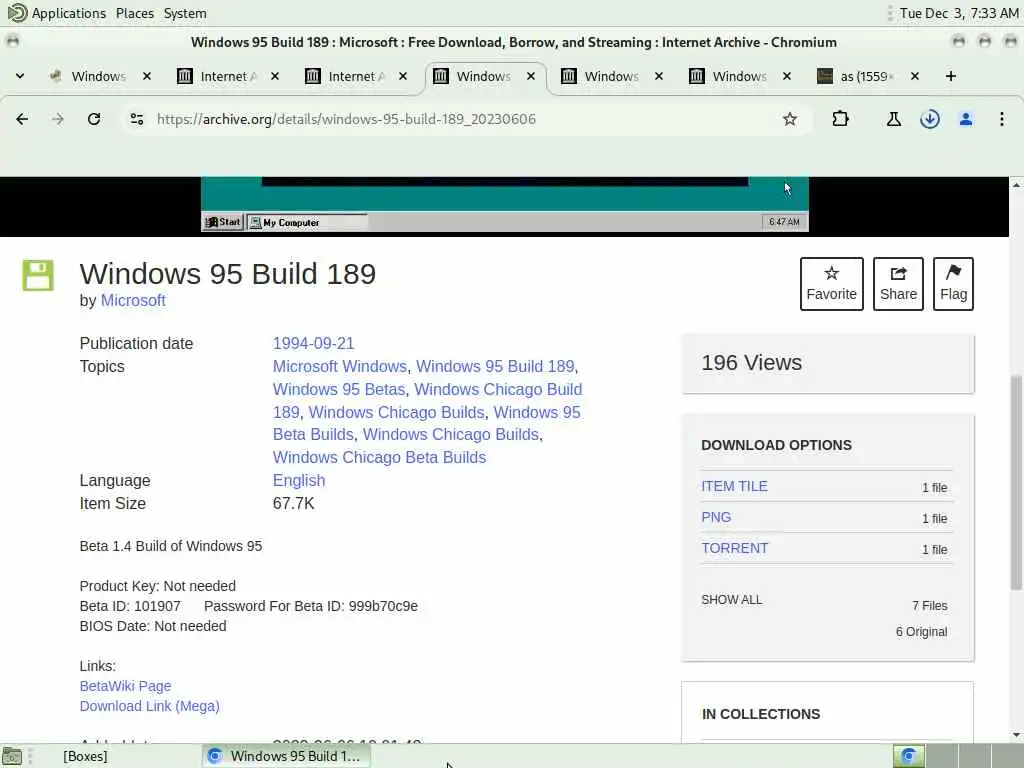This screenshot has height=768, width=1024.
Task: Open the Microsoft creator link
Action: click(x=133, y=300)
